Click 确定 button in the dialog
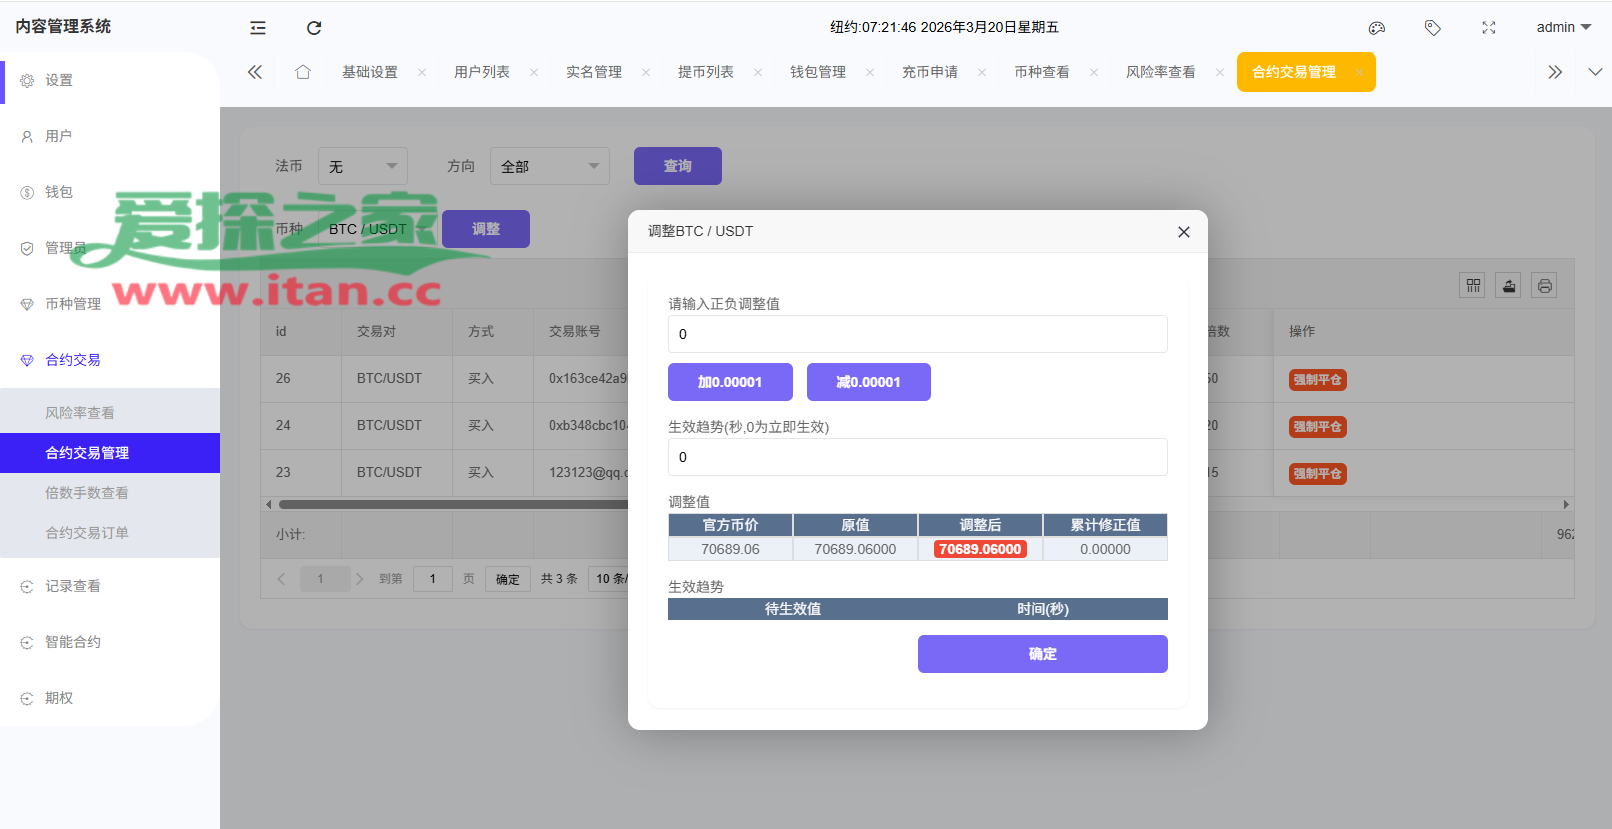 (1042, 654)
